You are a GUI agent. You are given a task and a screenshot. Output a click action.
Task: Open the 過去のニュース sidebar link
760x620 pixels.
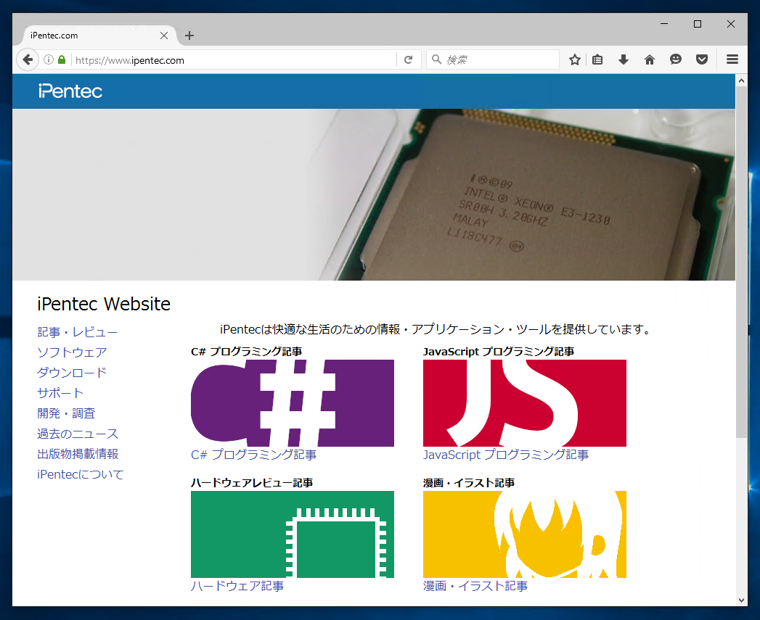[78, 434]
